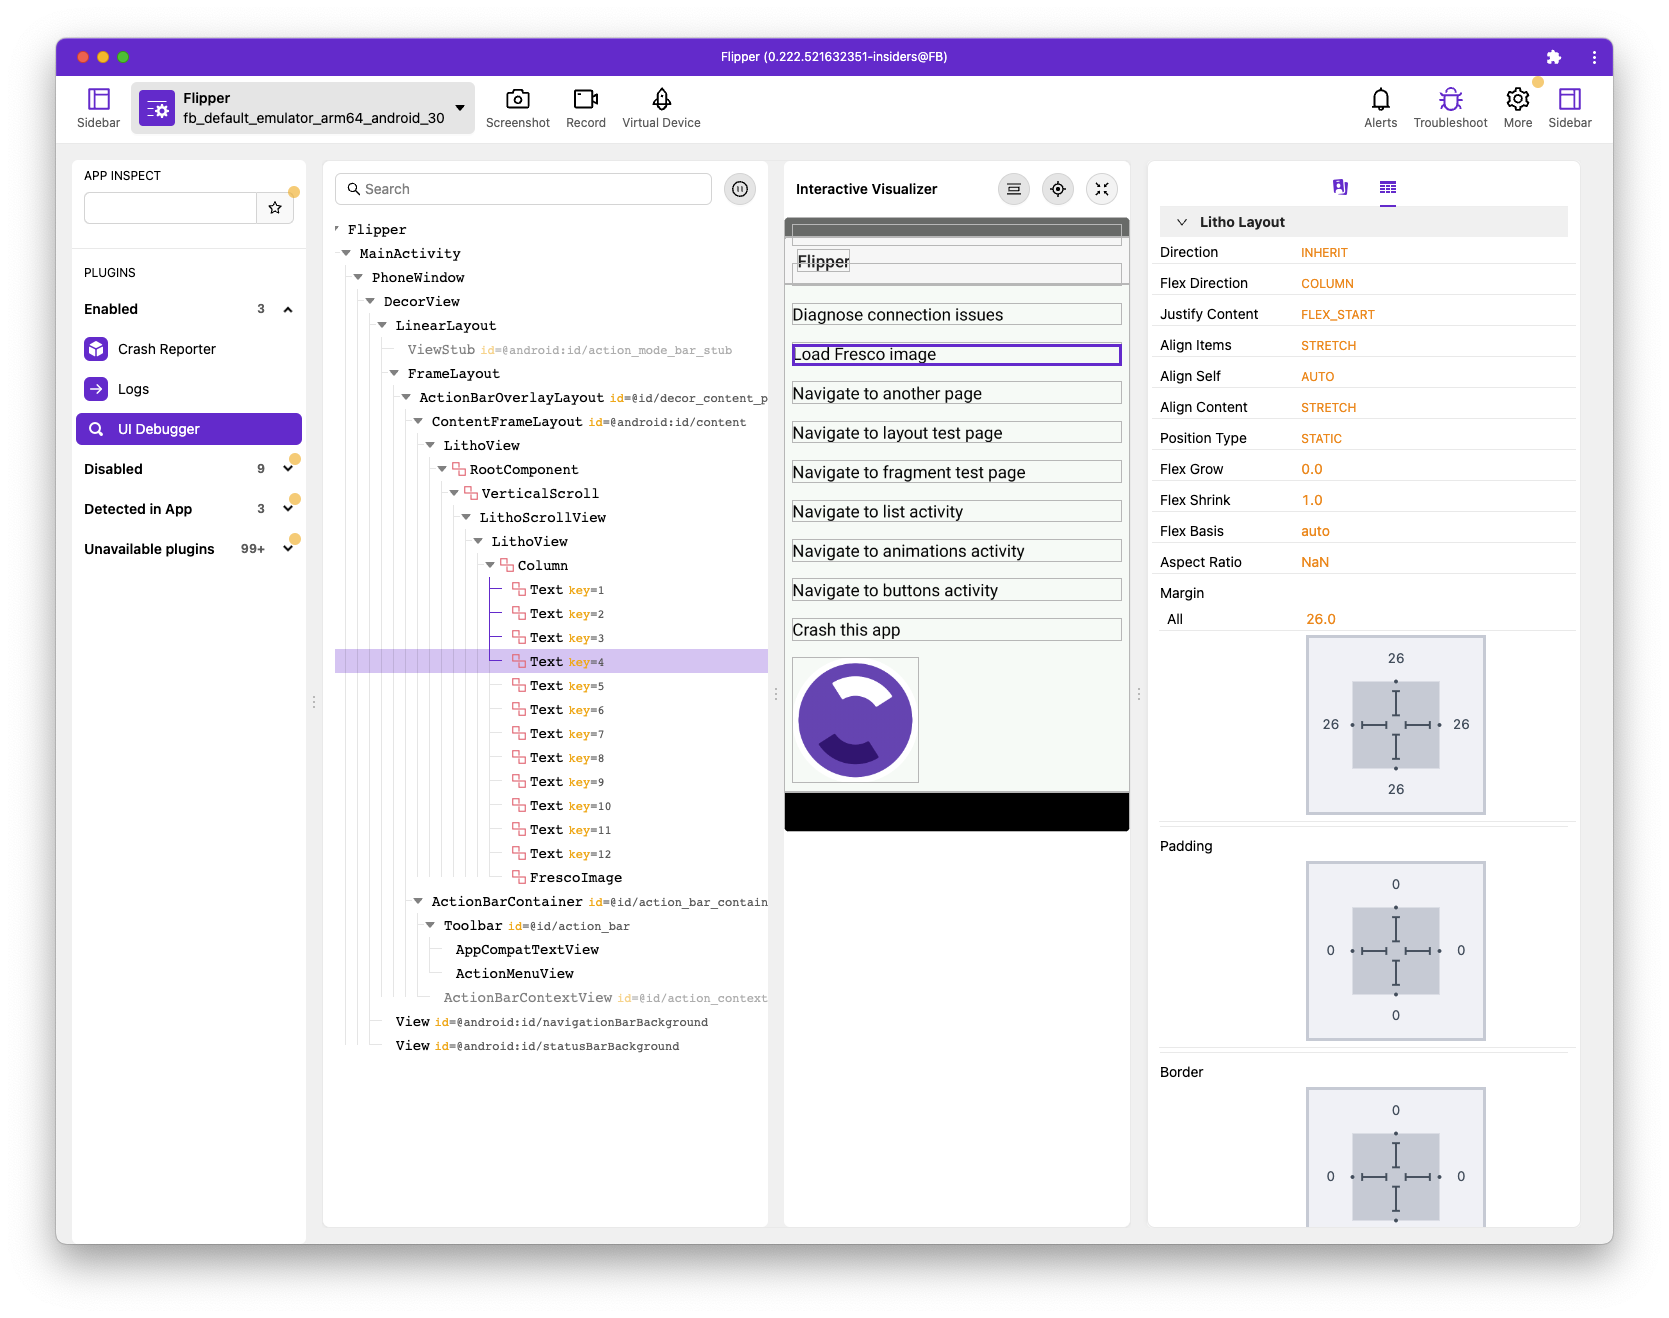Switch to the first inspector tab icon
Image resolution: width=1669 pixels, height=1318 pixels.
pos(1340,187)
